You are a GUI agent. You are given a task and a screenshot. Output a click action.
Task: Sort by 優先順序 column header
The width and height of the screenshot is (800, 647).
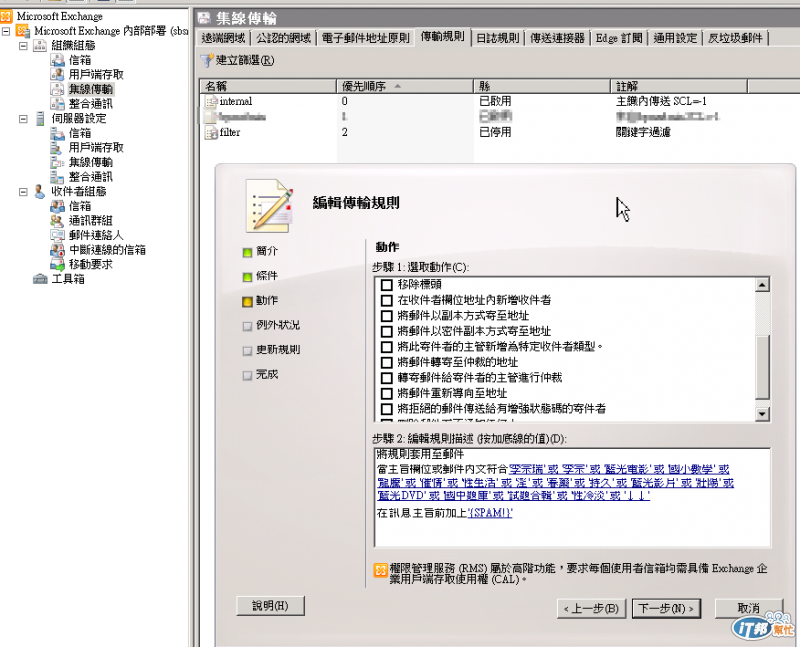[x=405, y=86]
